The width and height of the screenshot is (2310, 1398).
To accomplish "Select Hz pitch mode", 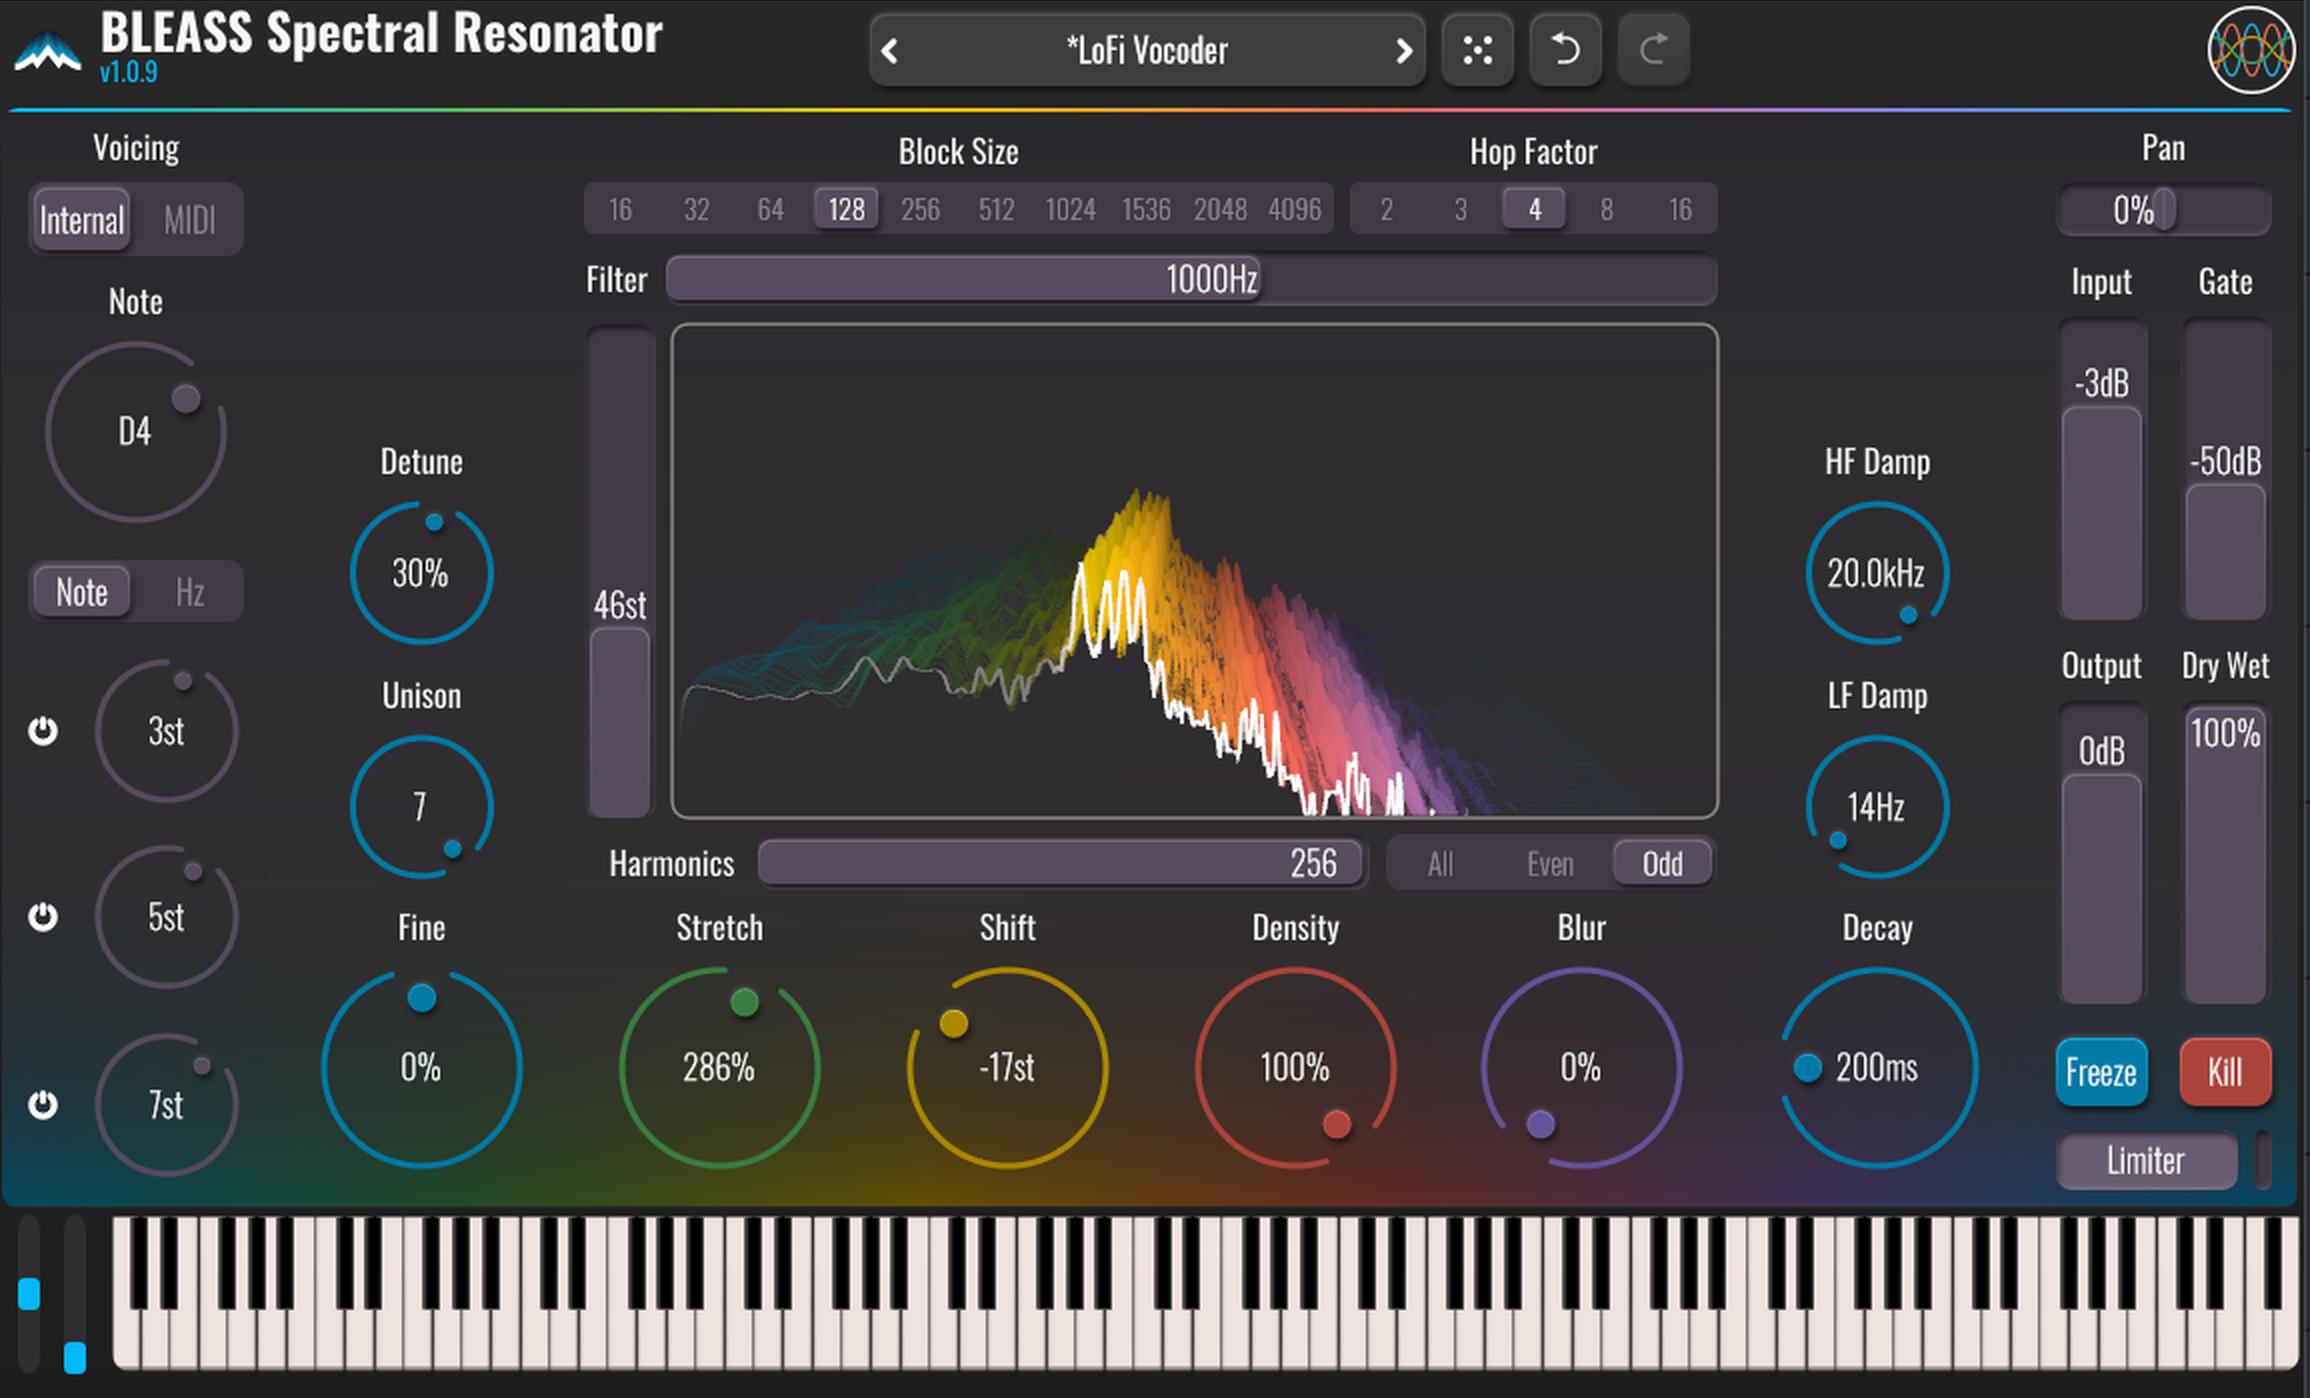I will [x=189, y=592].
